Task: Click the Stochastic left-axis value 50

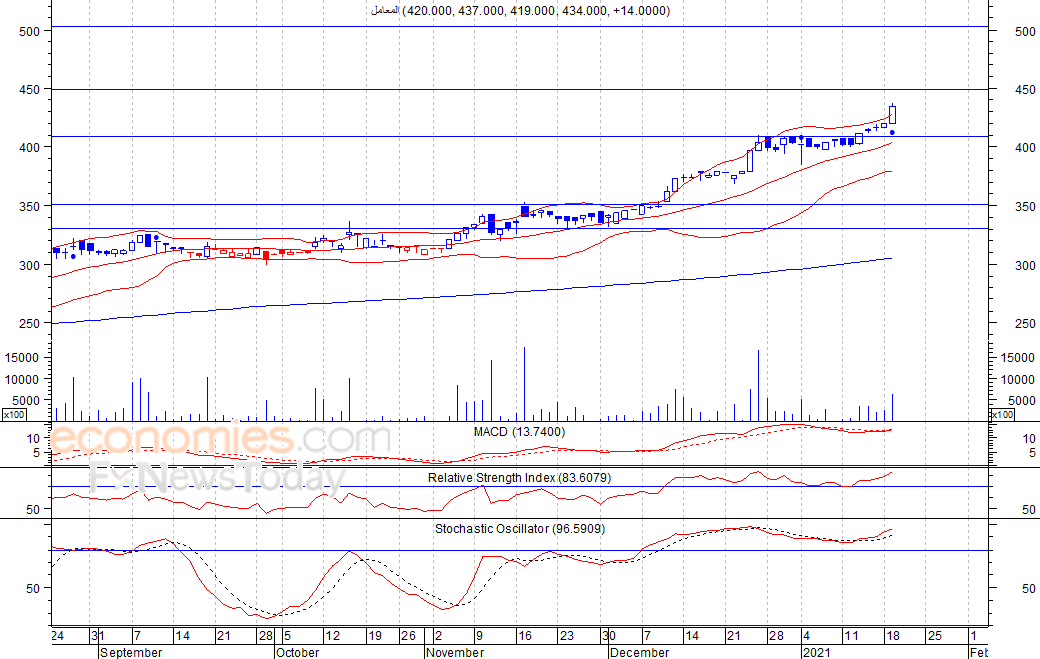Action: (32, 588)
